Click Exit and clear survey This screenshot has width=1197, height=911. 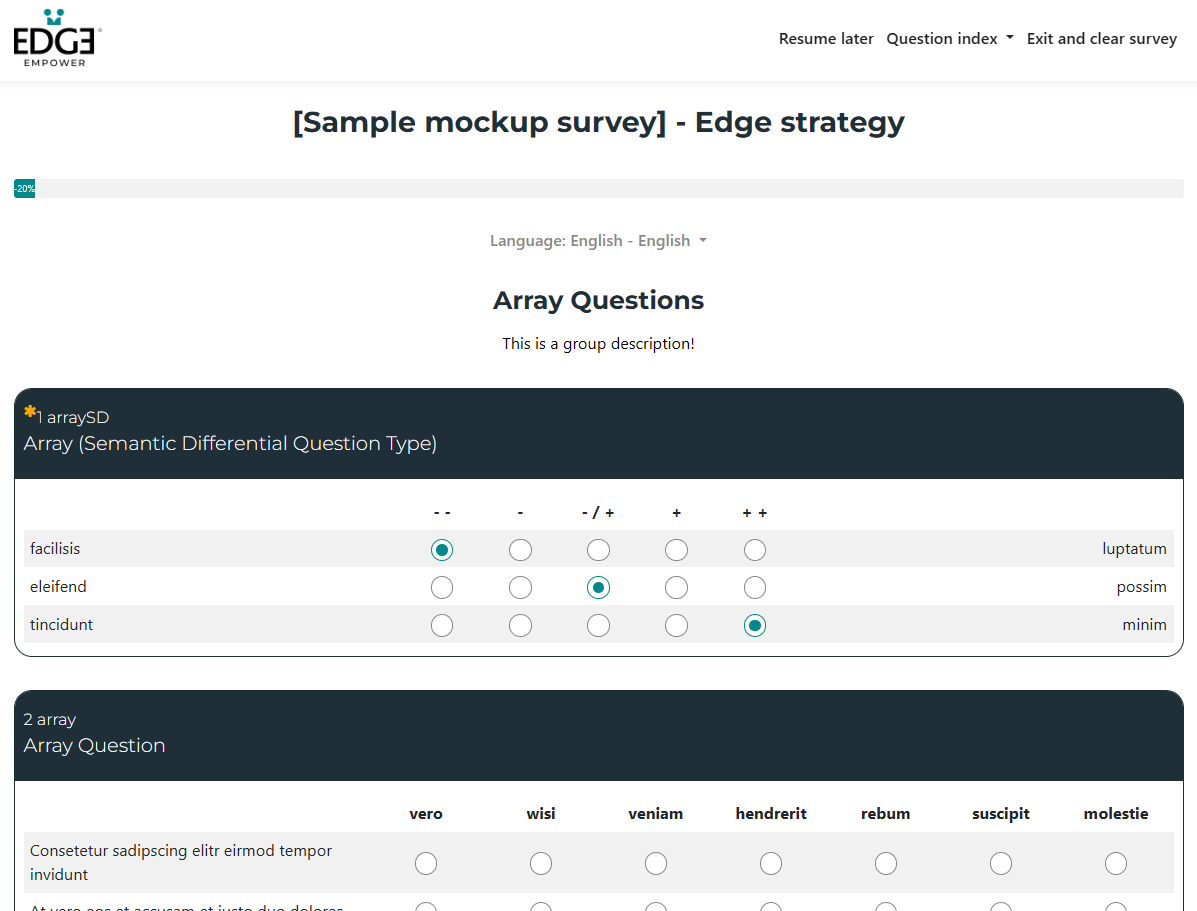coord(1101,39)
